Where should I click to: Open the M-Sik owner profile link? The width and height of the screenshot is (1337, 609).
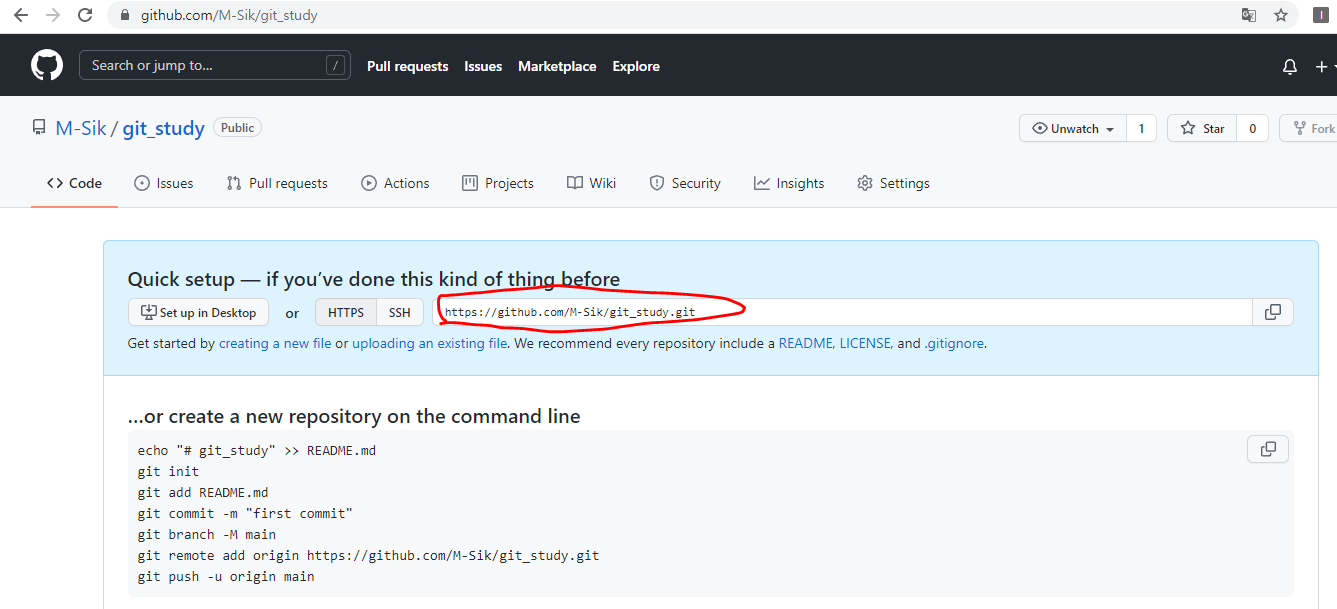[x=80, y=128]
